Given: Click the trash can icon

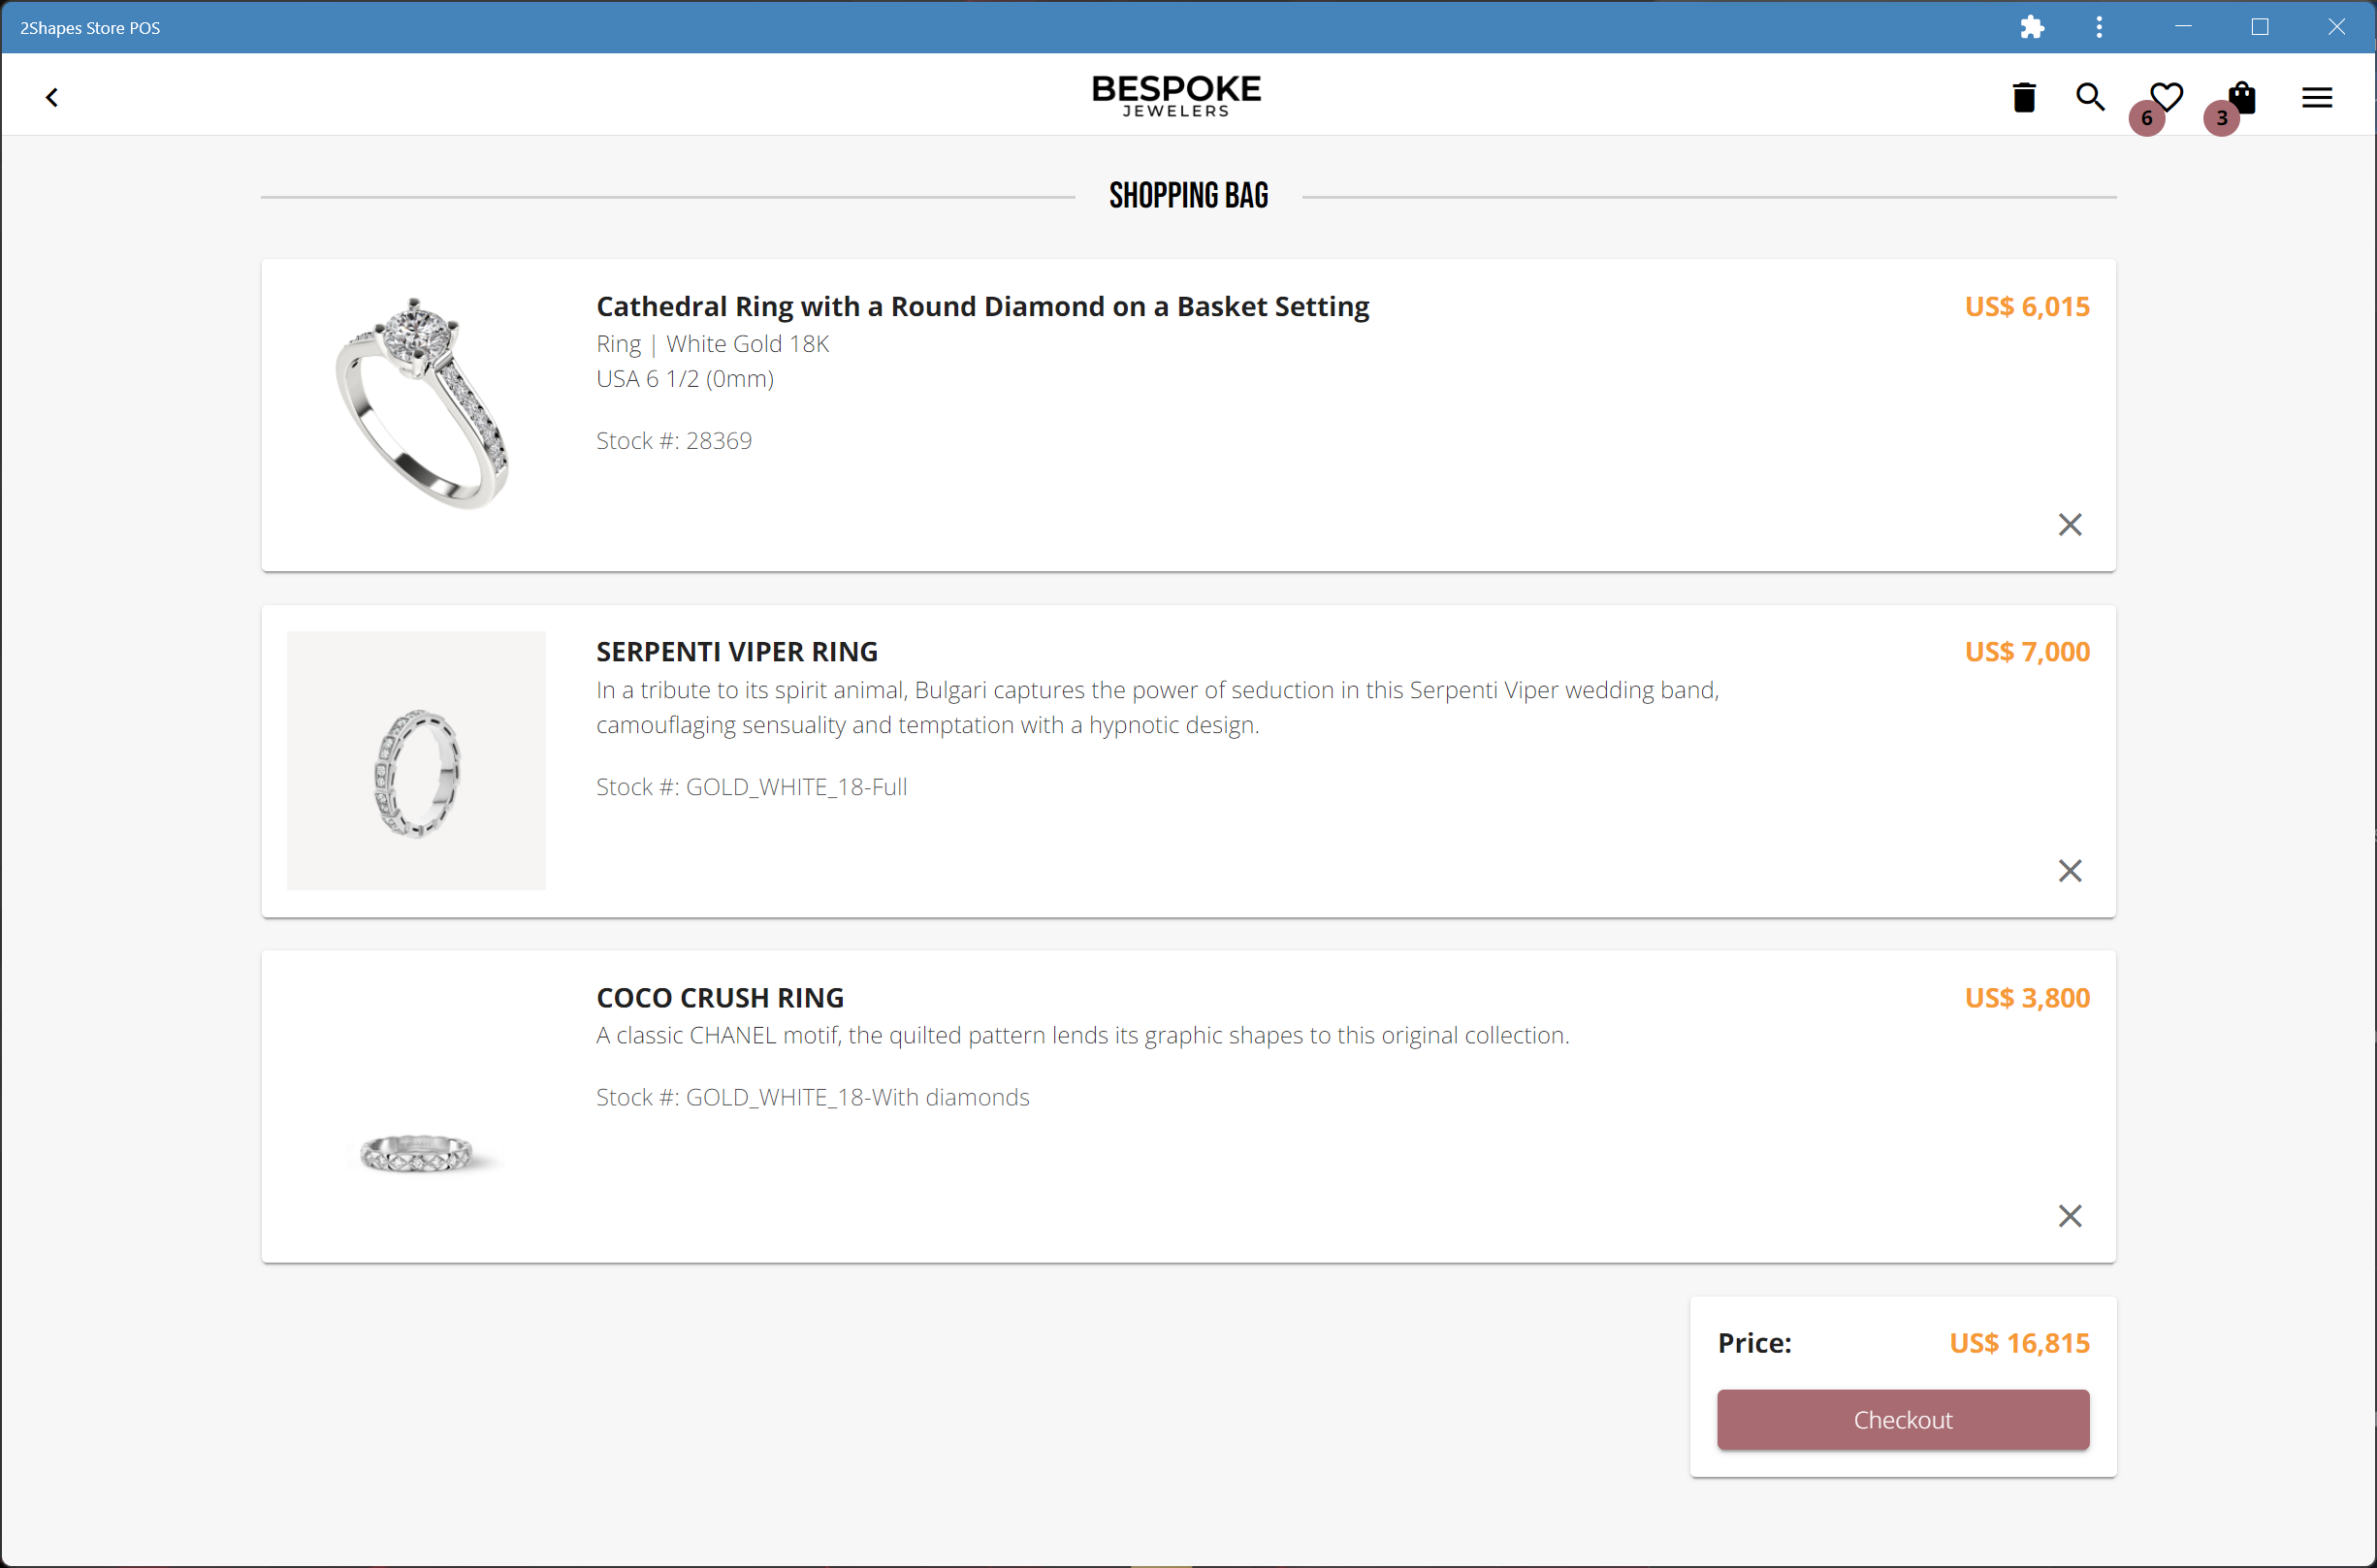Looking at the screenshot, I should [x=2024, y=97].
